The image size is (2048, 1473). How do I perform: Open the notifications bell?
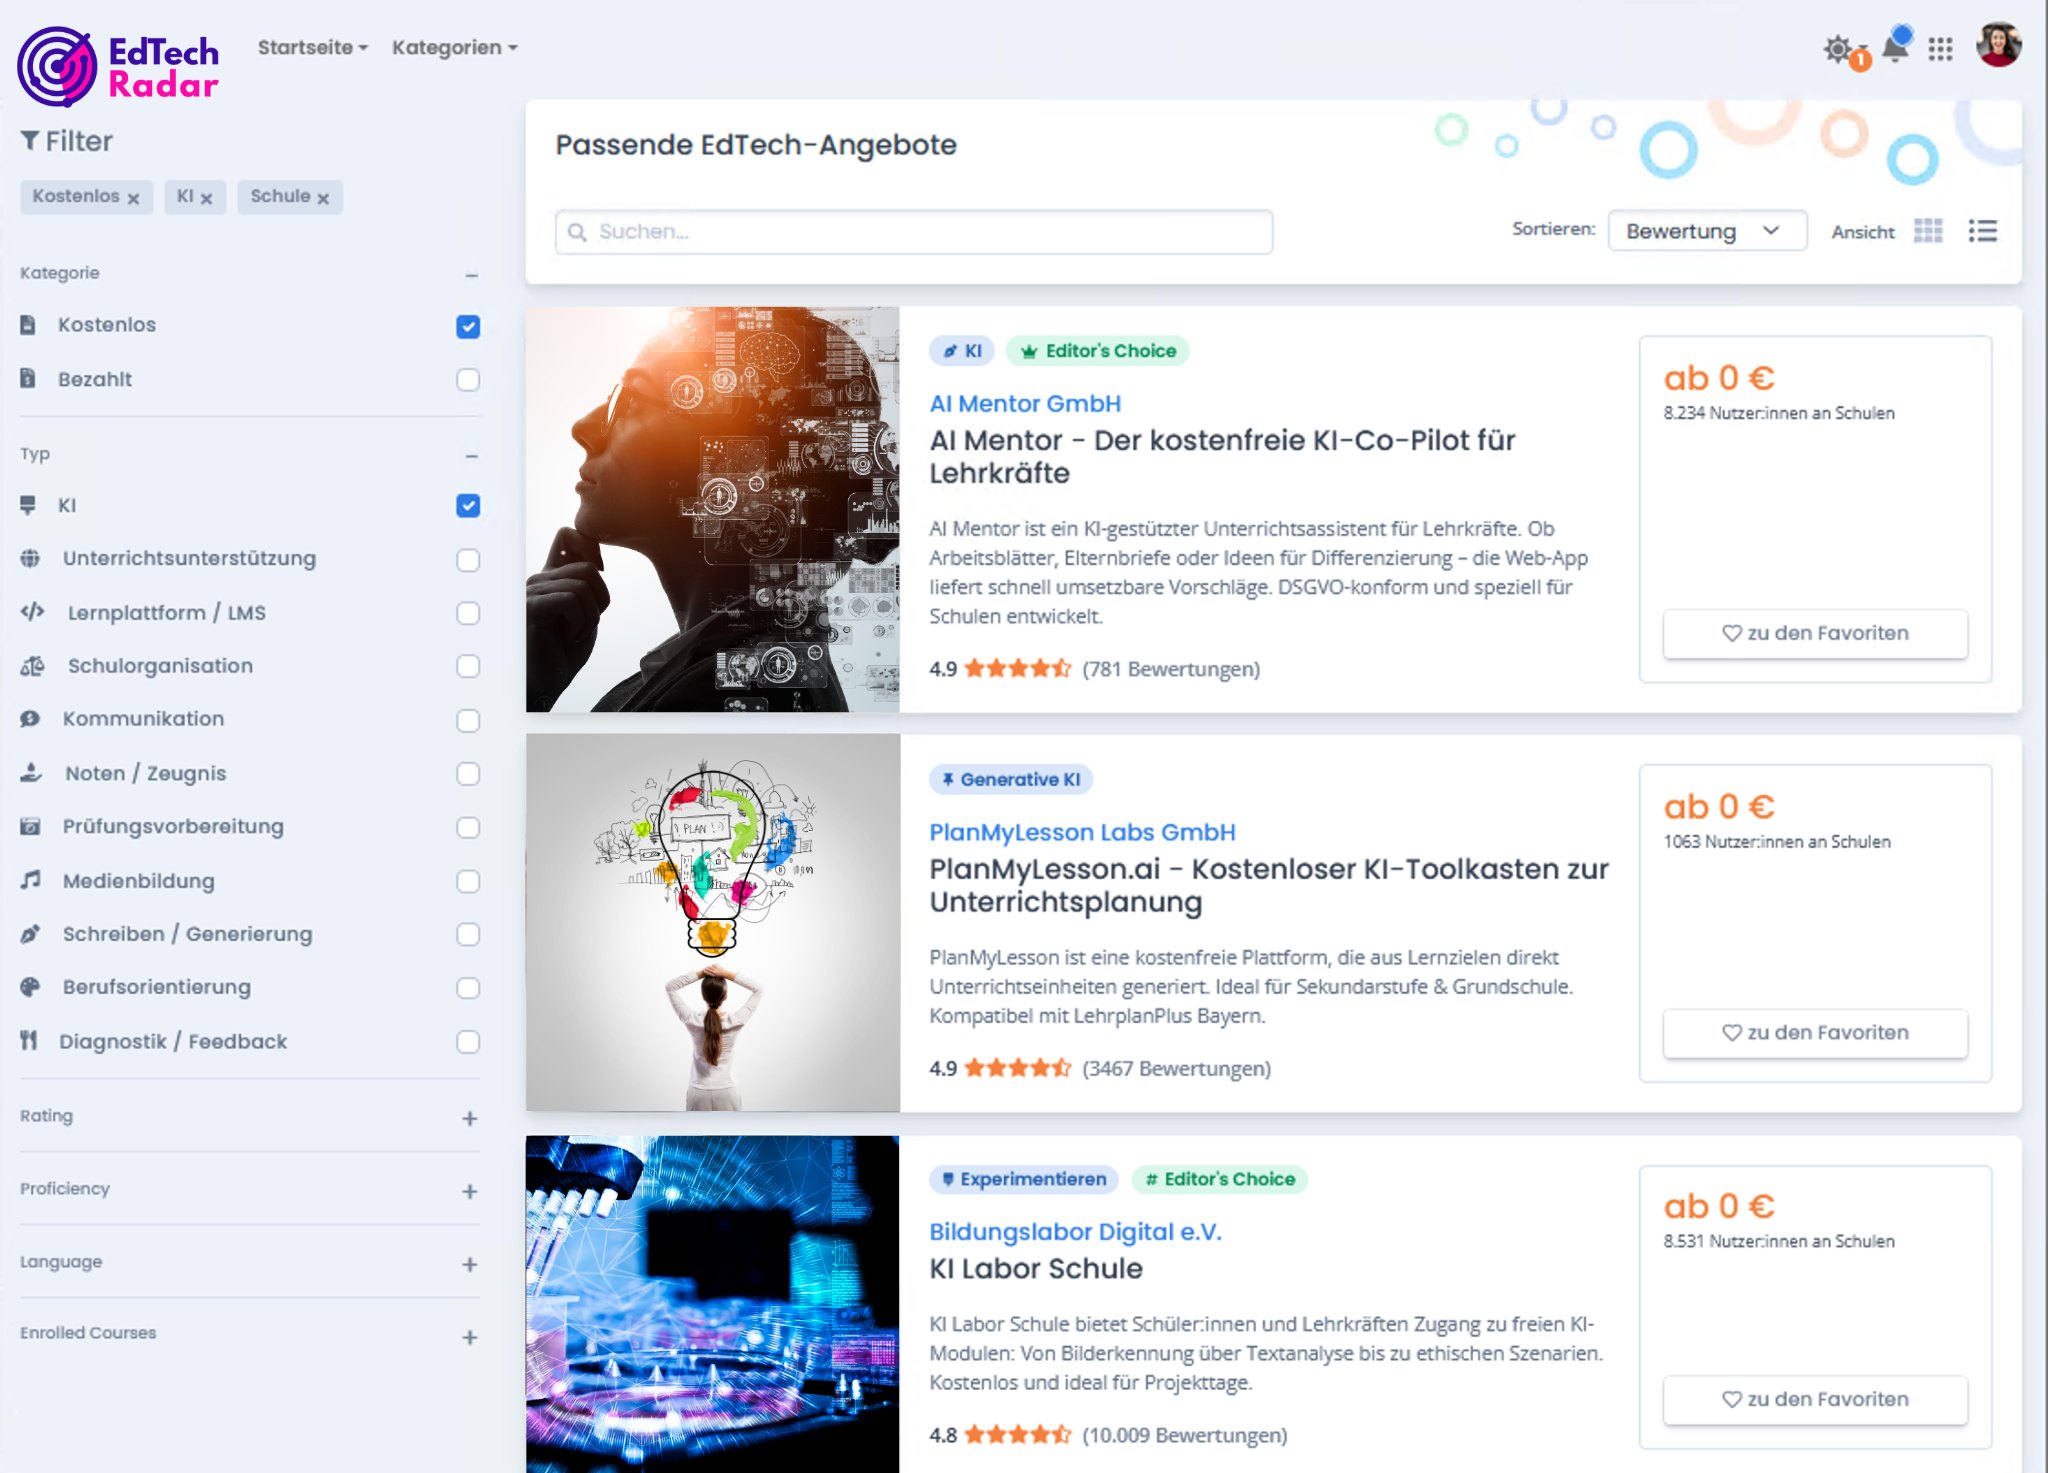(1895, 47)
